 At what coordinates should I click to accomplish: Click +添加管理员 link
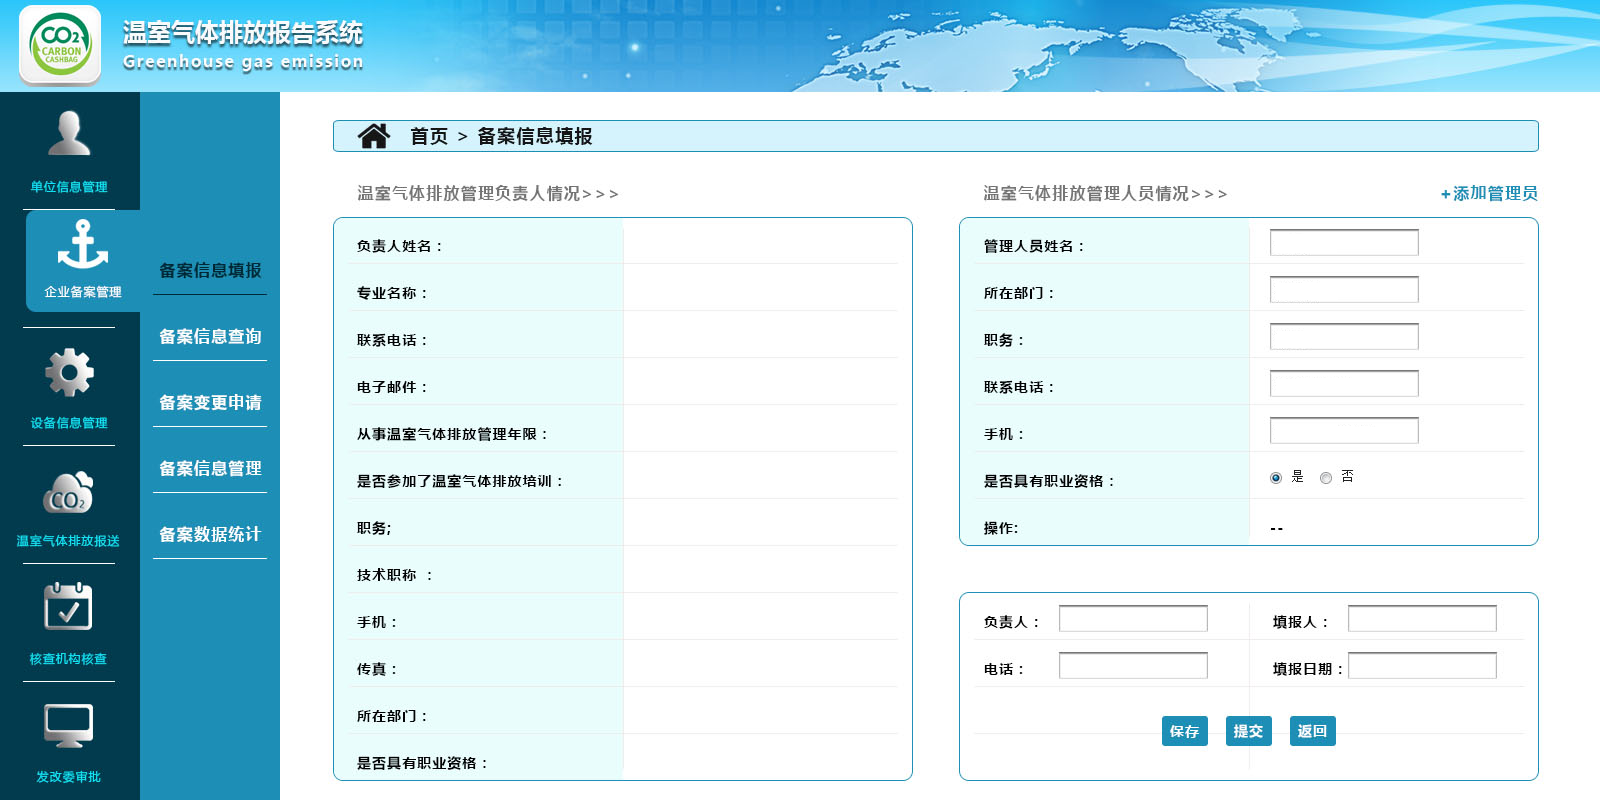1489,193
